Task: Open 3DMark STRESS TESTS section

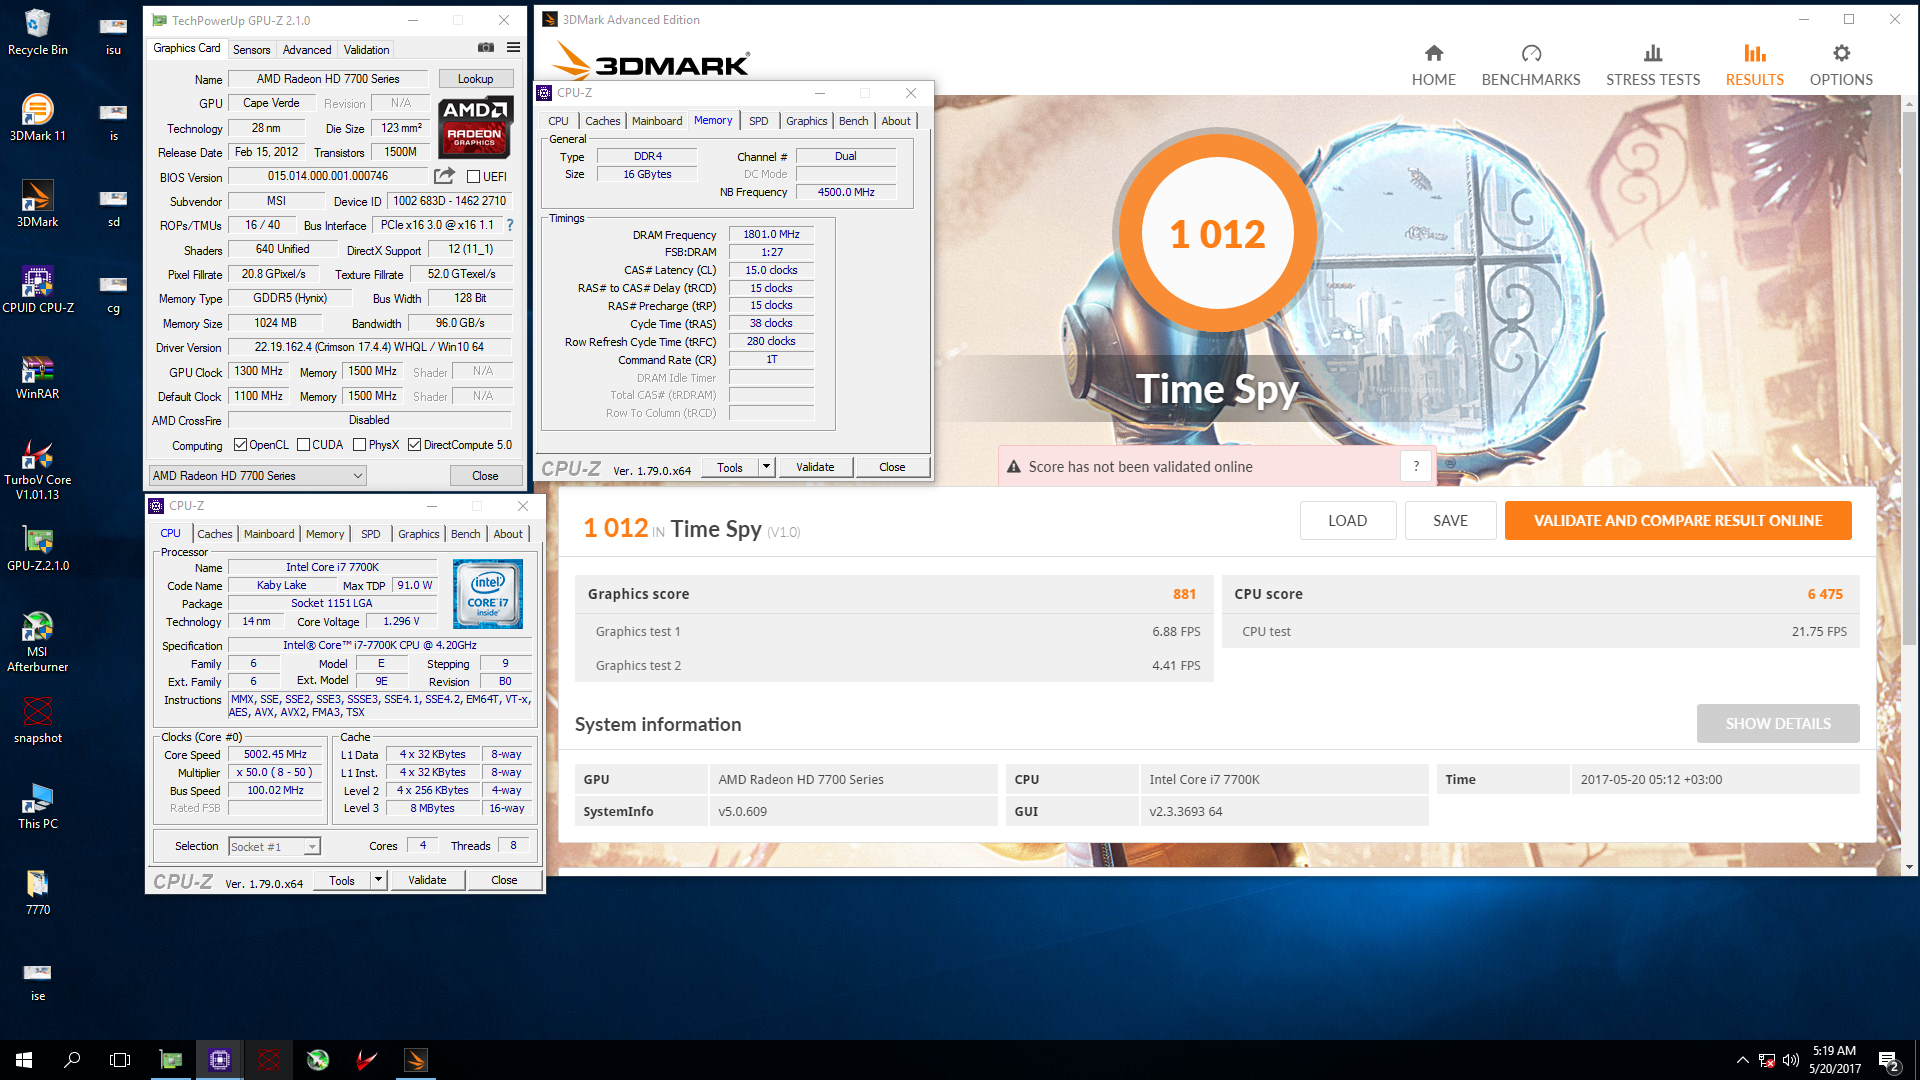Action: [x=1652, y=65]
